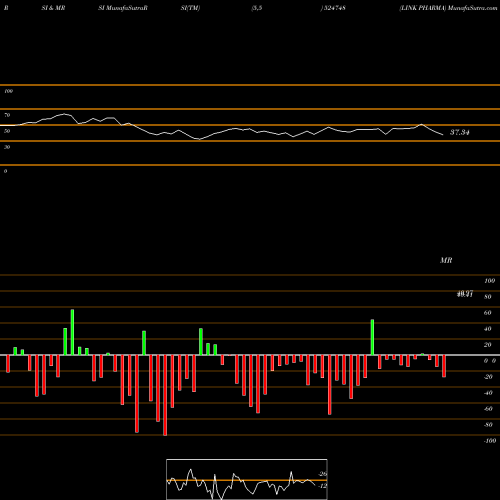
Task: Click the MR axis label "-100"
Action: click(x=490, y=441)
